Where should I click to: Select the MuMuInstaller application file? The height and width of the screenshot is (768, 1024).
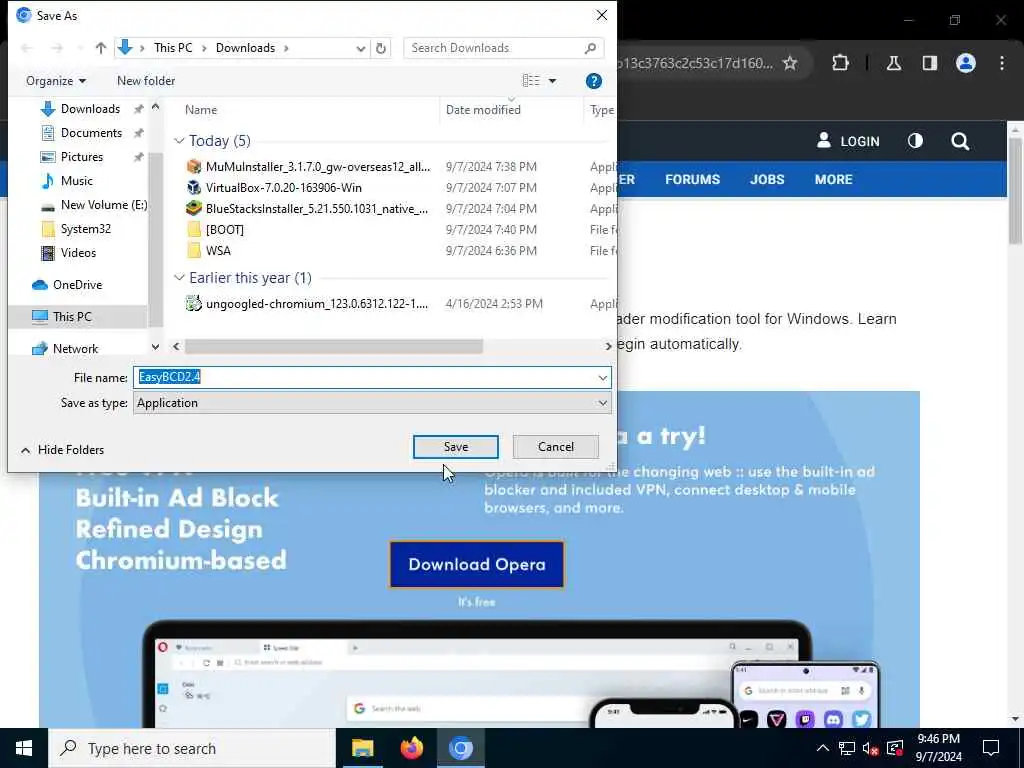[x=308, y=167]
